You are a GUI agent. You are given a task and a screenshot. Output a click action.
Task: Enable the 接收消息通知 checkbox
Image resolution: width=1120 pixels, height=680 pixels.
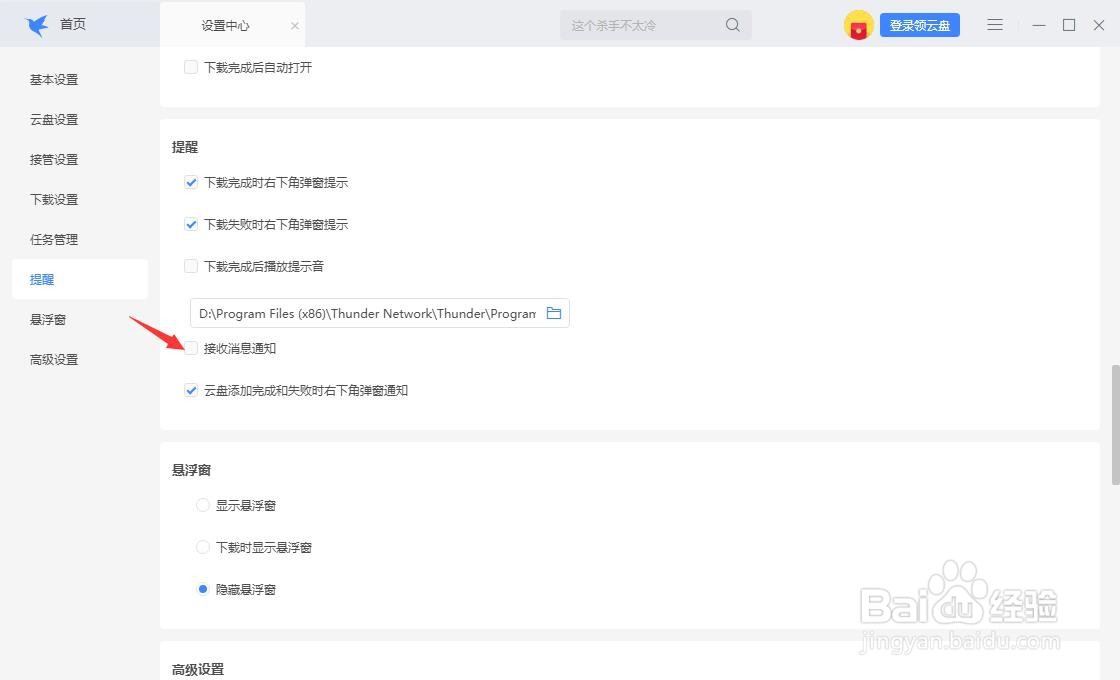[191, 348]
